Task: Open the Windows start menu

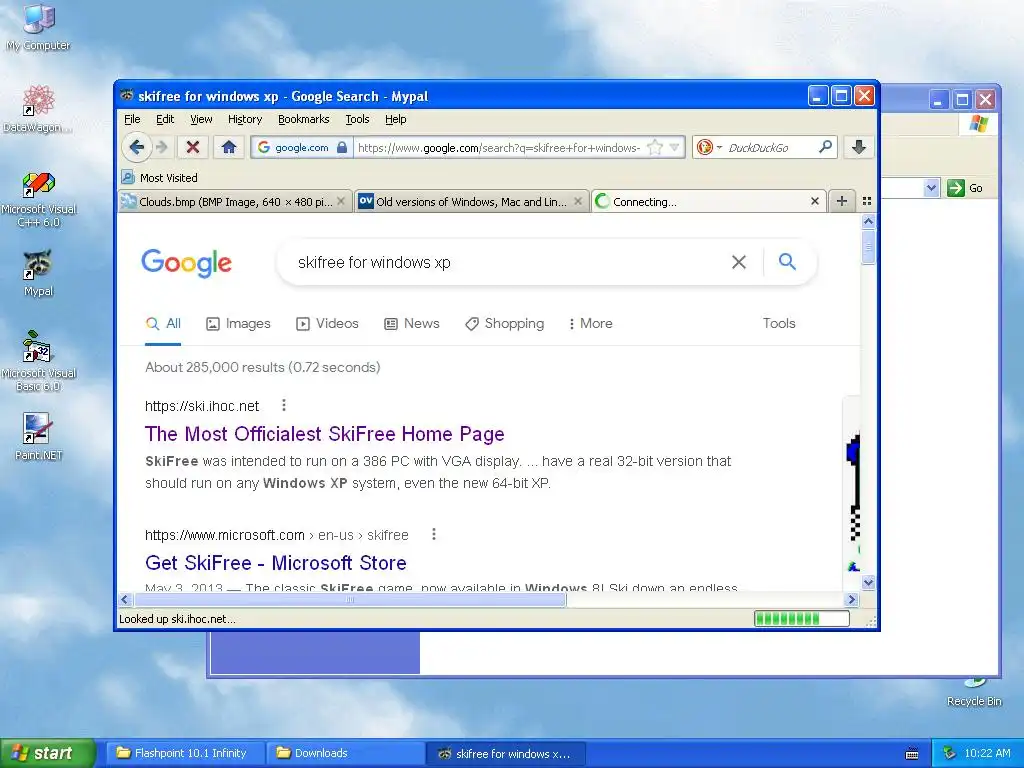Action: click(x=48, y=753)
